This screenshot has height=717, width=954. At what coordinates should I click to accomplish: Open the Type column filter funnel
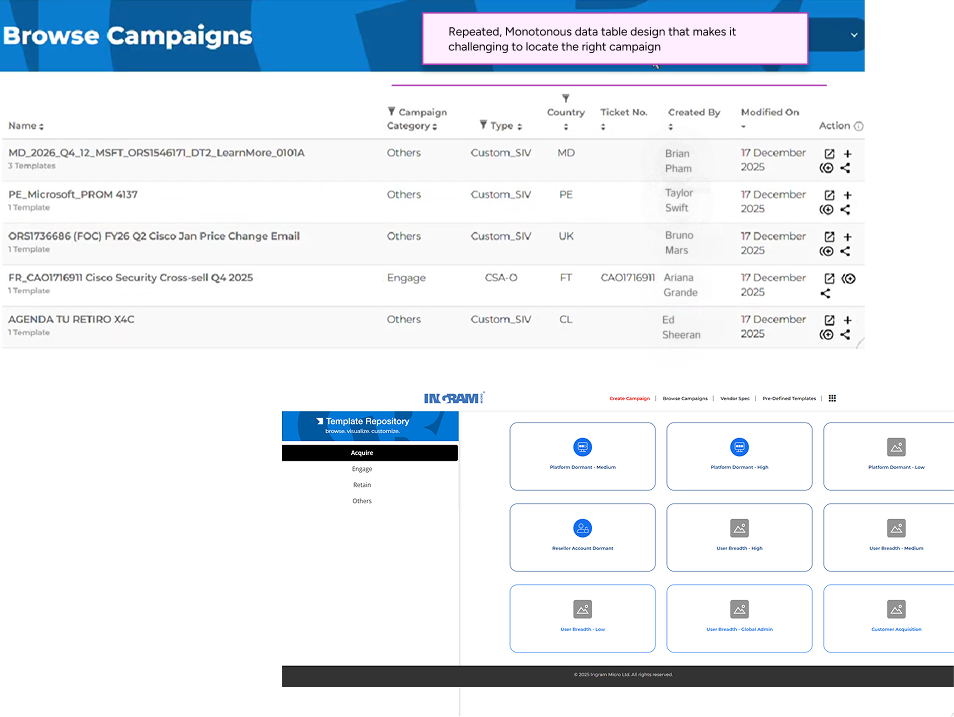coord(483,125)
